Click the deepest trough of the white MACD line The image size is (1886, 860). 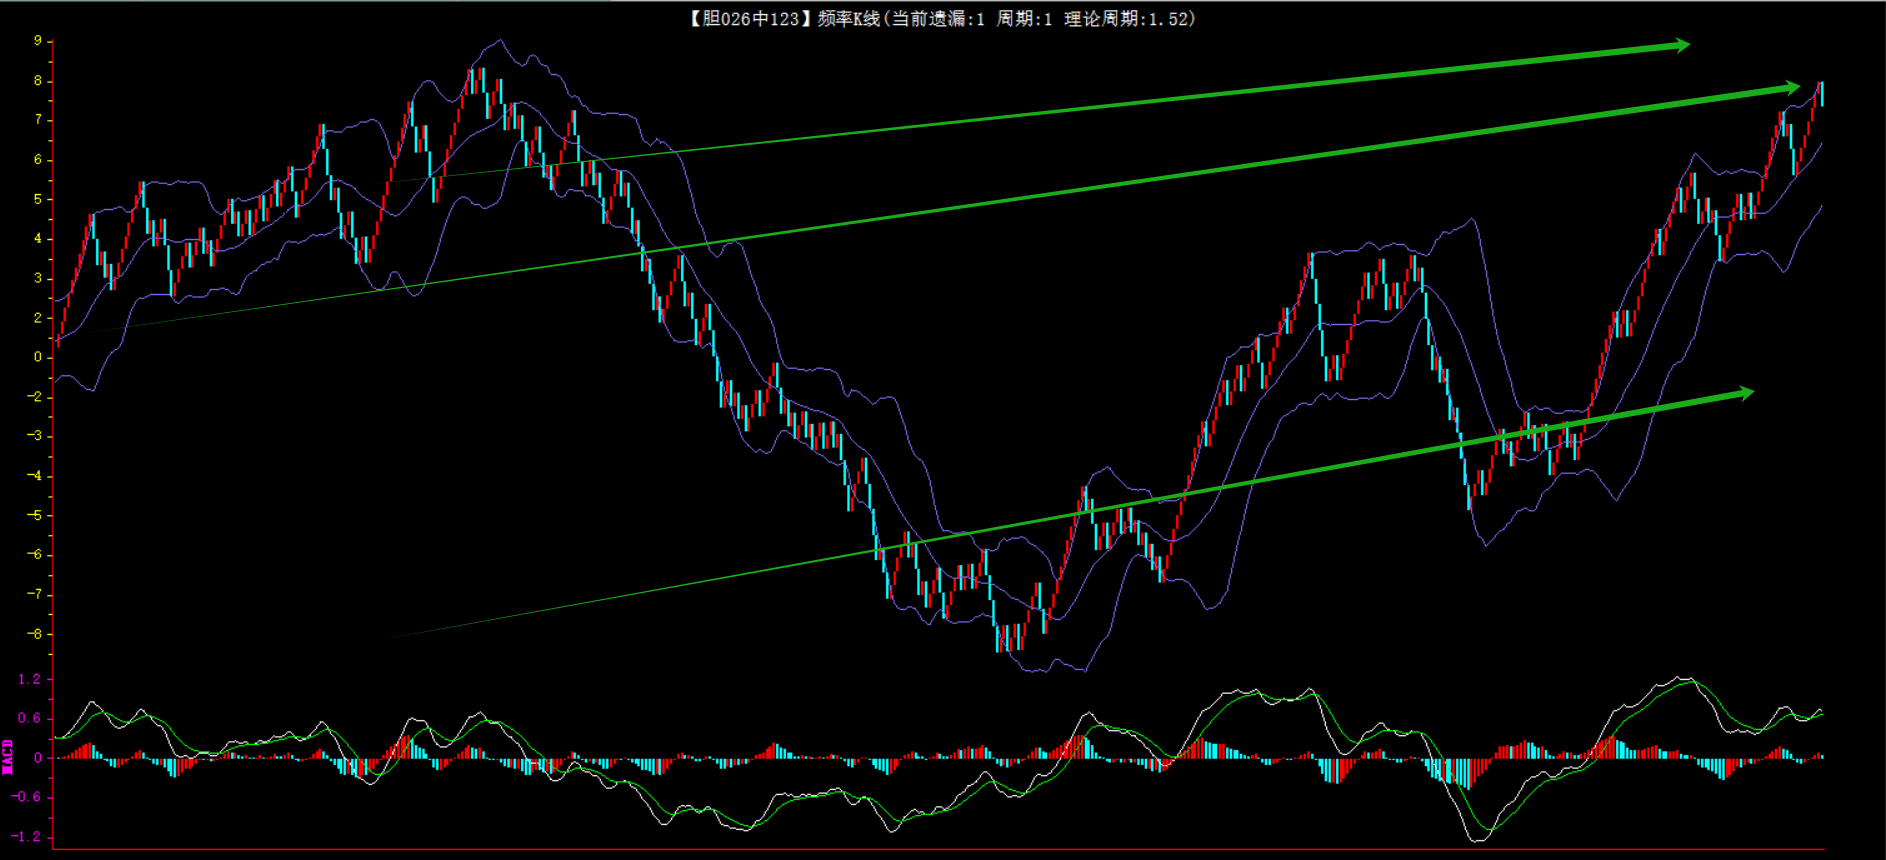(x=1476, y=841)
